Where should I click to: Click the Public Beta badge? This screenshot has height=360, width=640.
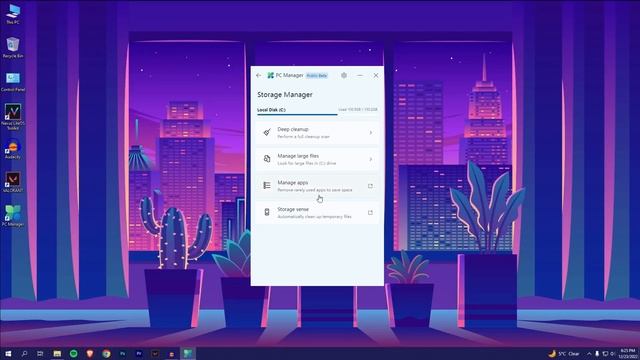click(317, 76)
